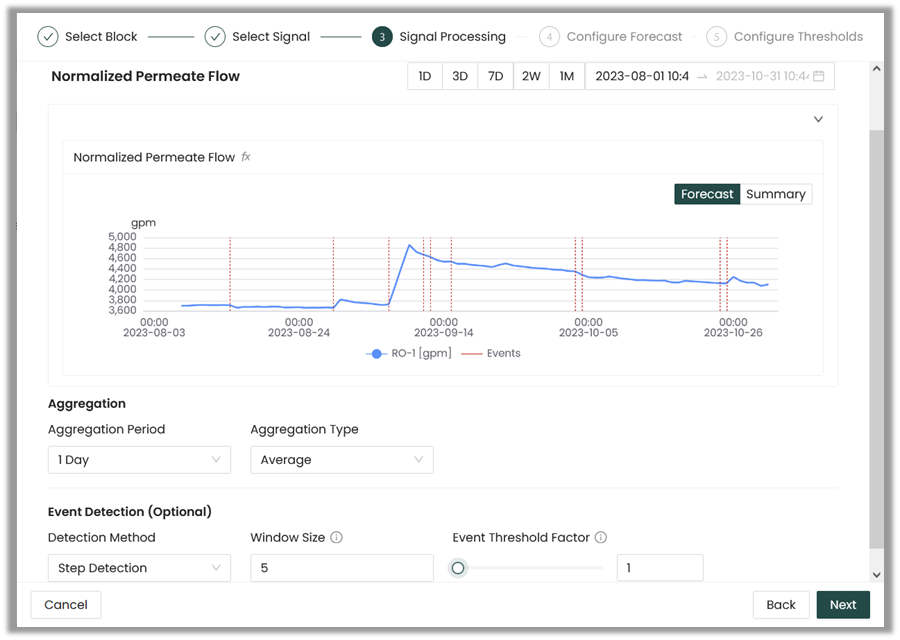Select the 7D time range tab

coord(495,77)
